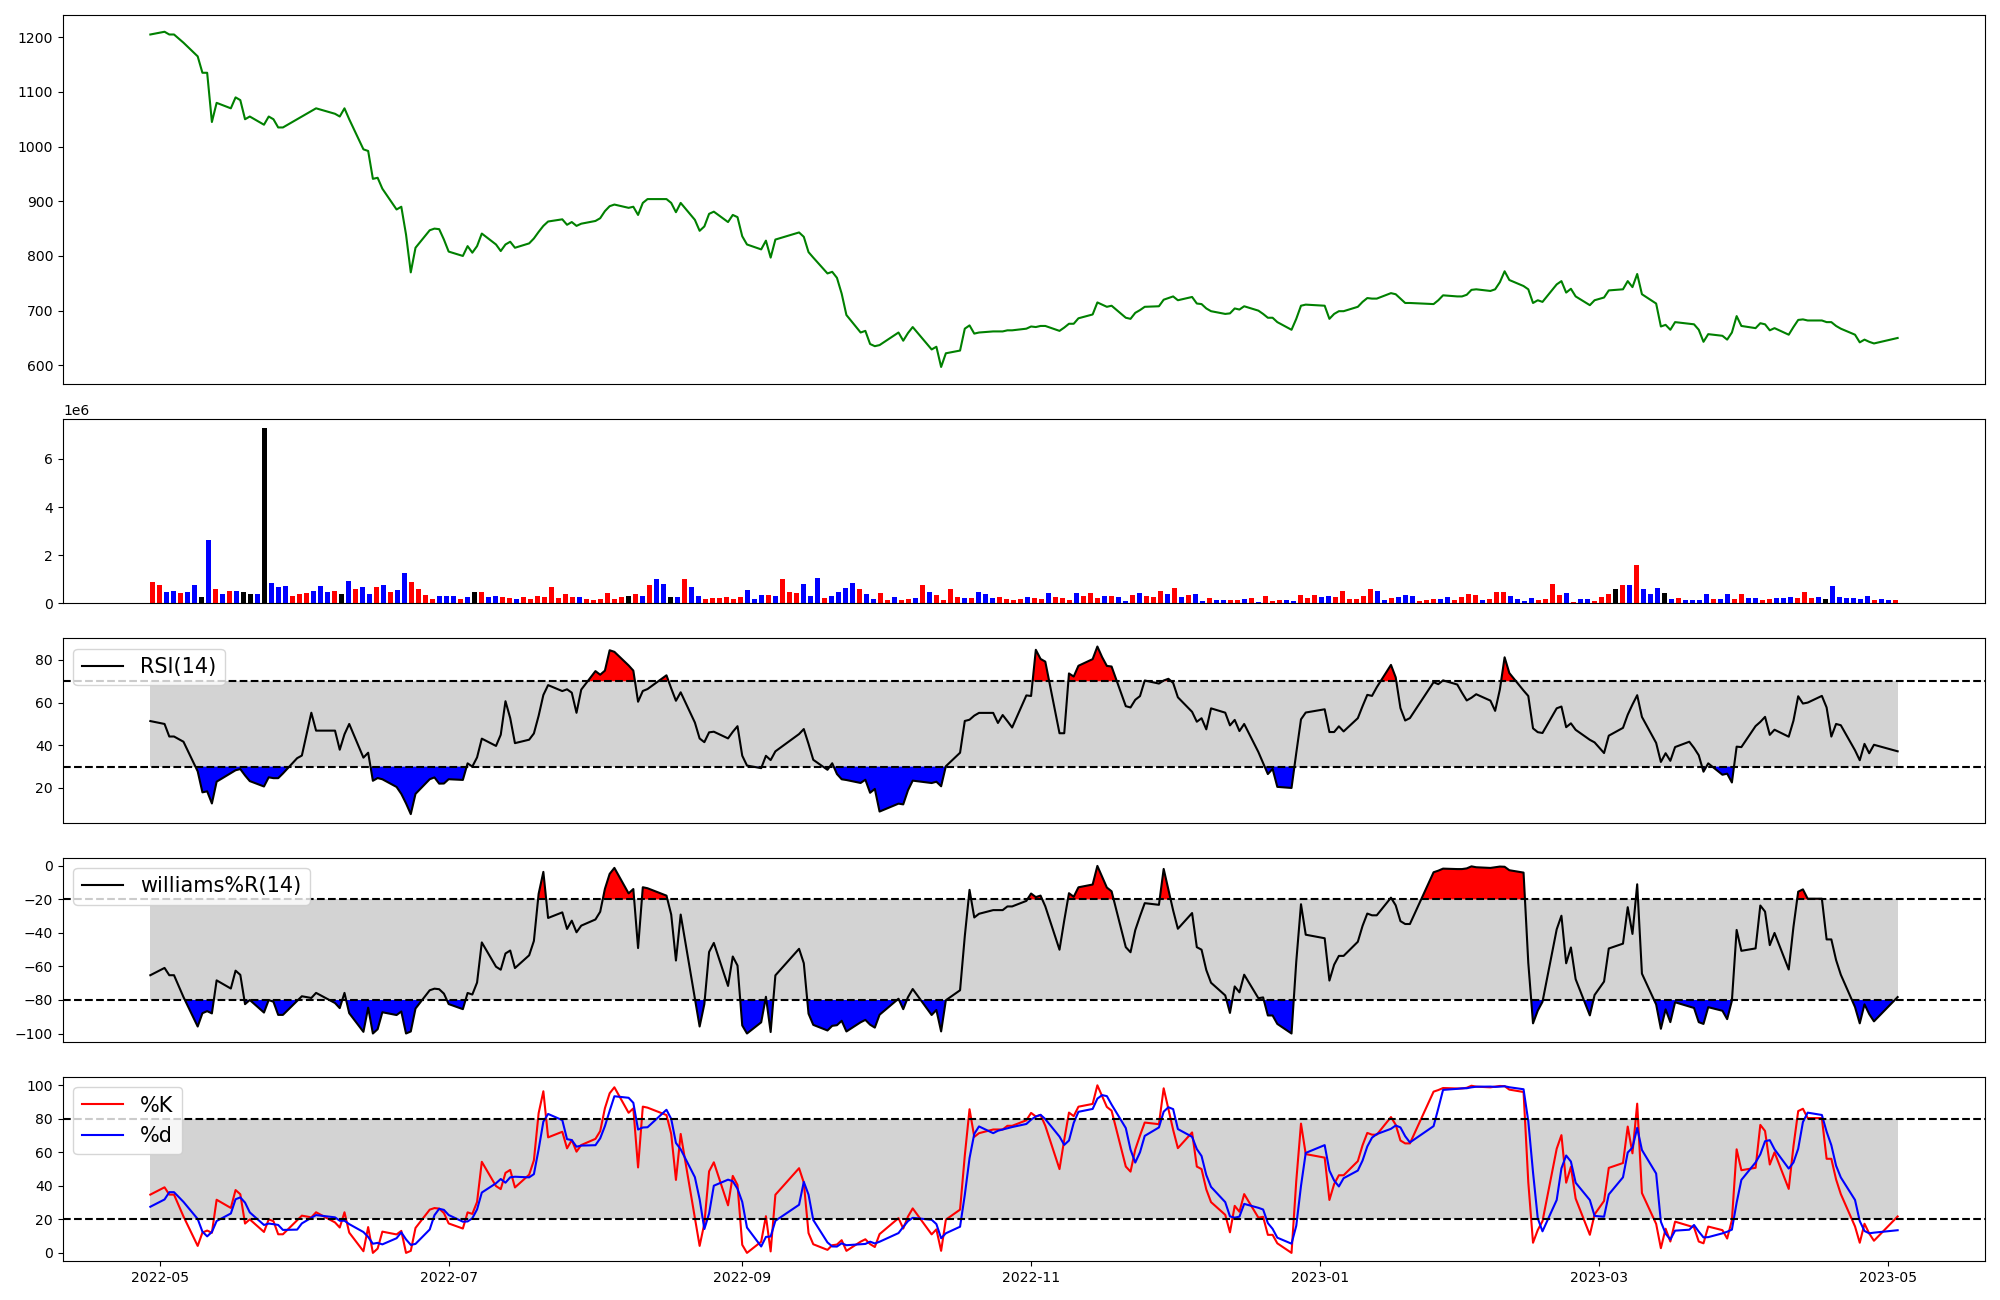The image size is (2000, 1300).
Task: Click the blue %d legend line sample
Action: click(103, 1135)
